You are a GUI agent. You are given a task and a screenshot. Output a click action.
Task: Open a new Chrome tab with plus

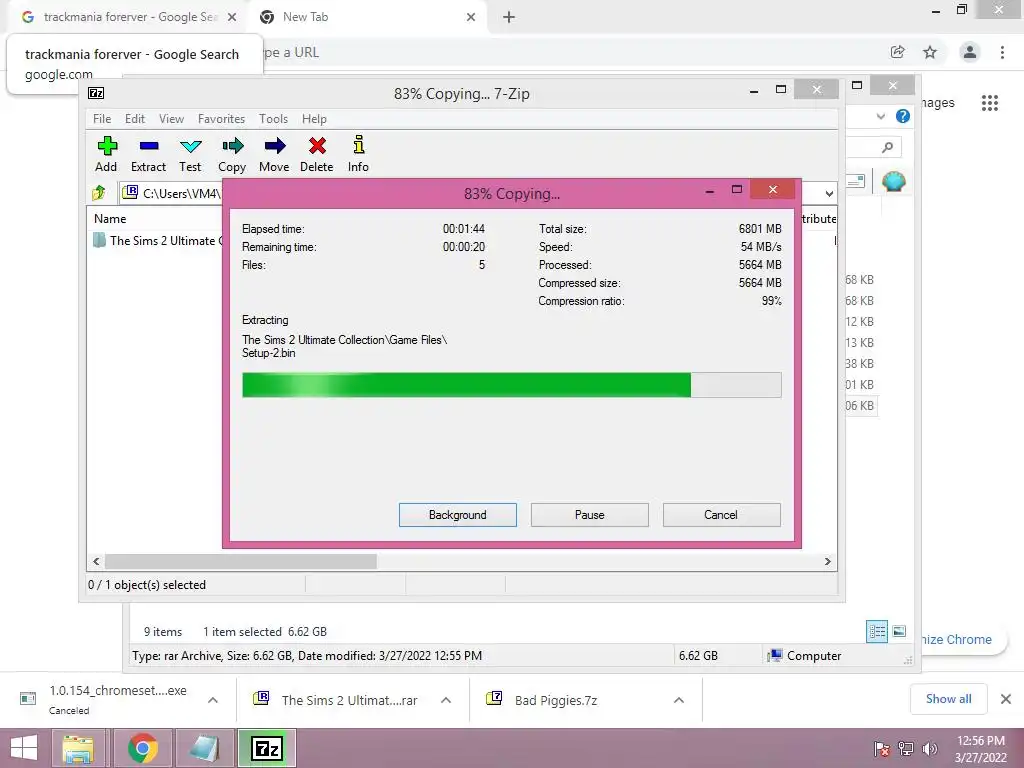point(509,18)
